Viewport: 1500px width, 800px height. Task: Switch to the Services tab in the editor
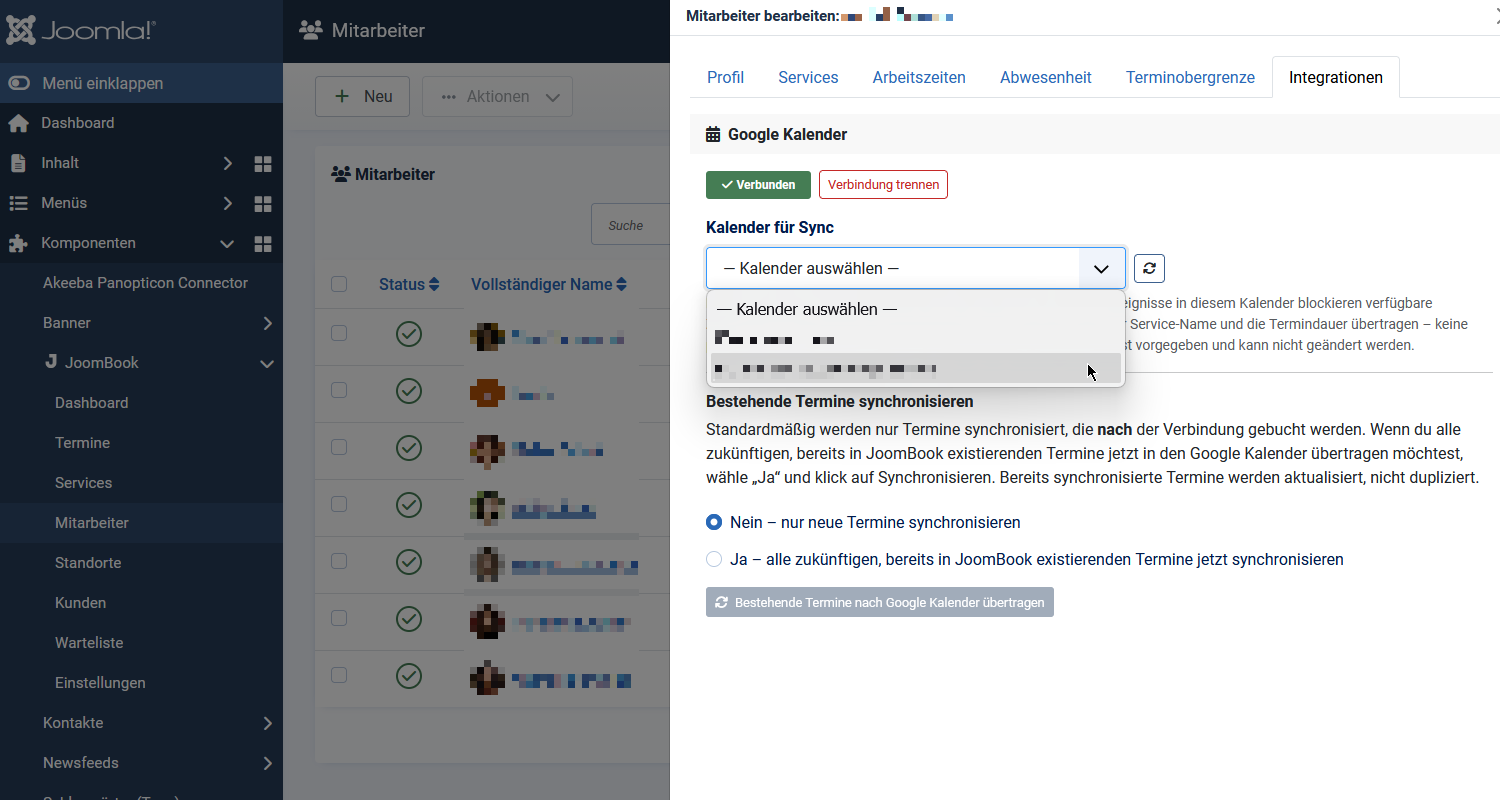pyautogui.click(x=808, y=77)
